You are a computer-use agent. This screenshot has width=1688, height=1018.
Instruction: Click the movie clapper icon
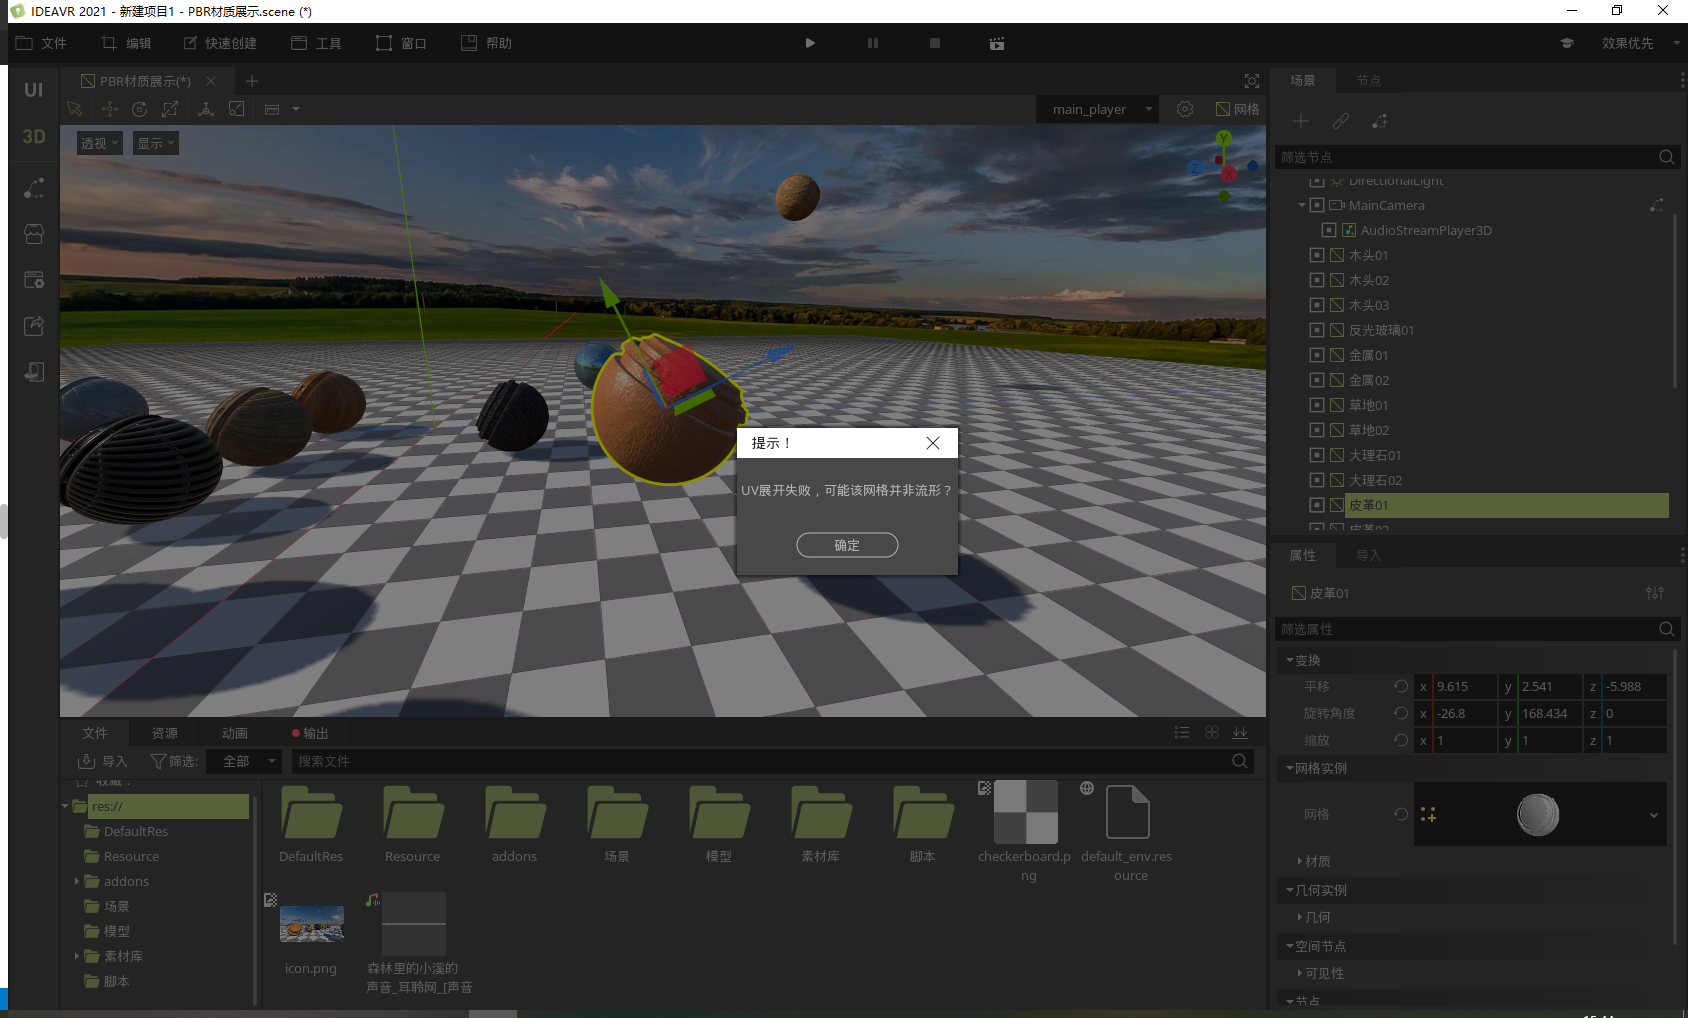pyautogui.click(x=997, y=43)
